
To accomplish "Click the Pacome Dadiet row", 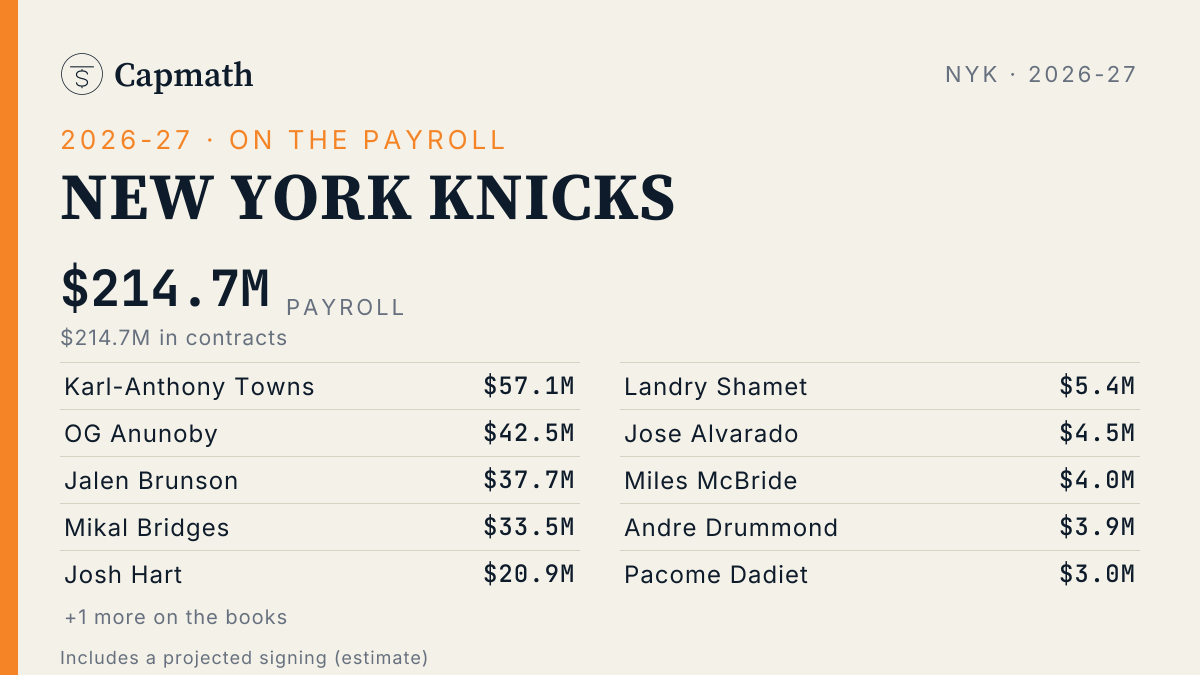I will [x=880, y=574].
